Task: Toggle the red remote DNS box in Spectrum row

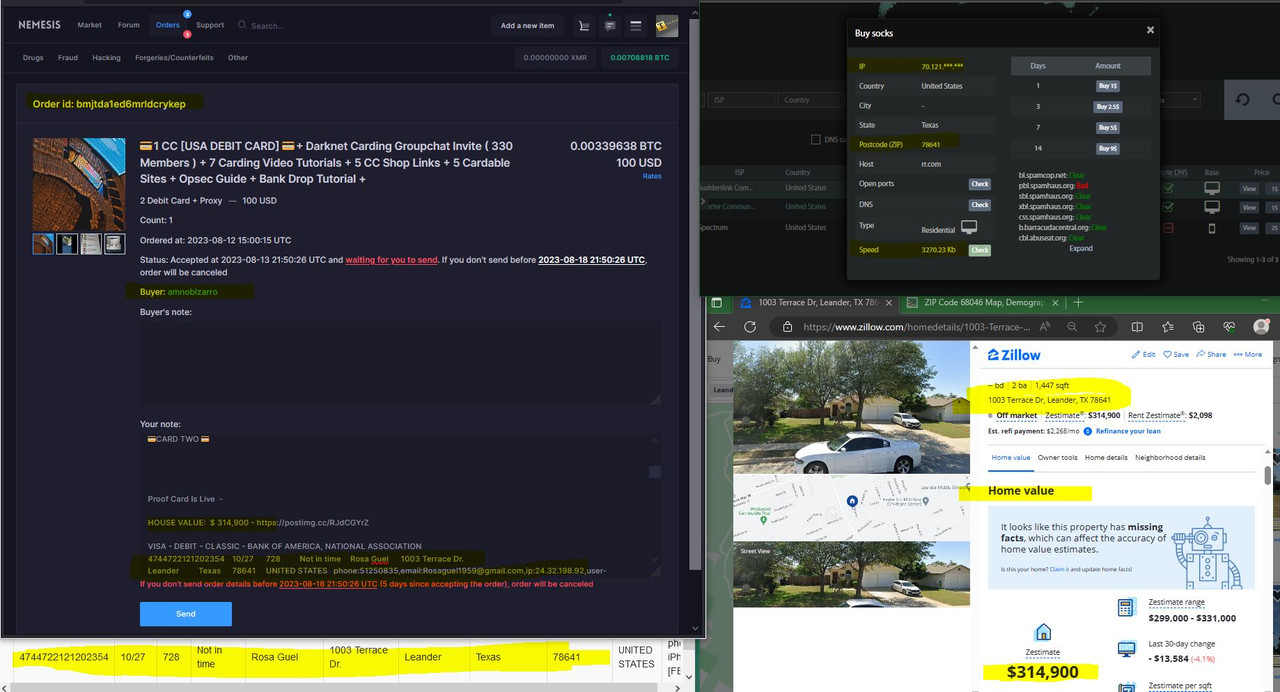Action: pyautogui.click(x=1167, y=228)
